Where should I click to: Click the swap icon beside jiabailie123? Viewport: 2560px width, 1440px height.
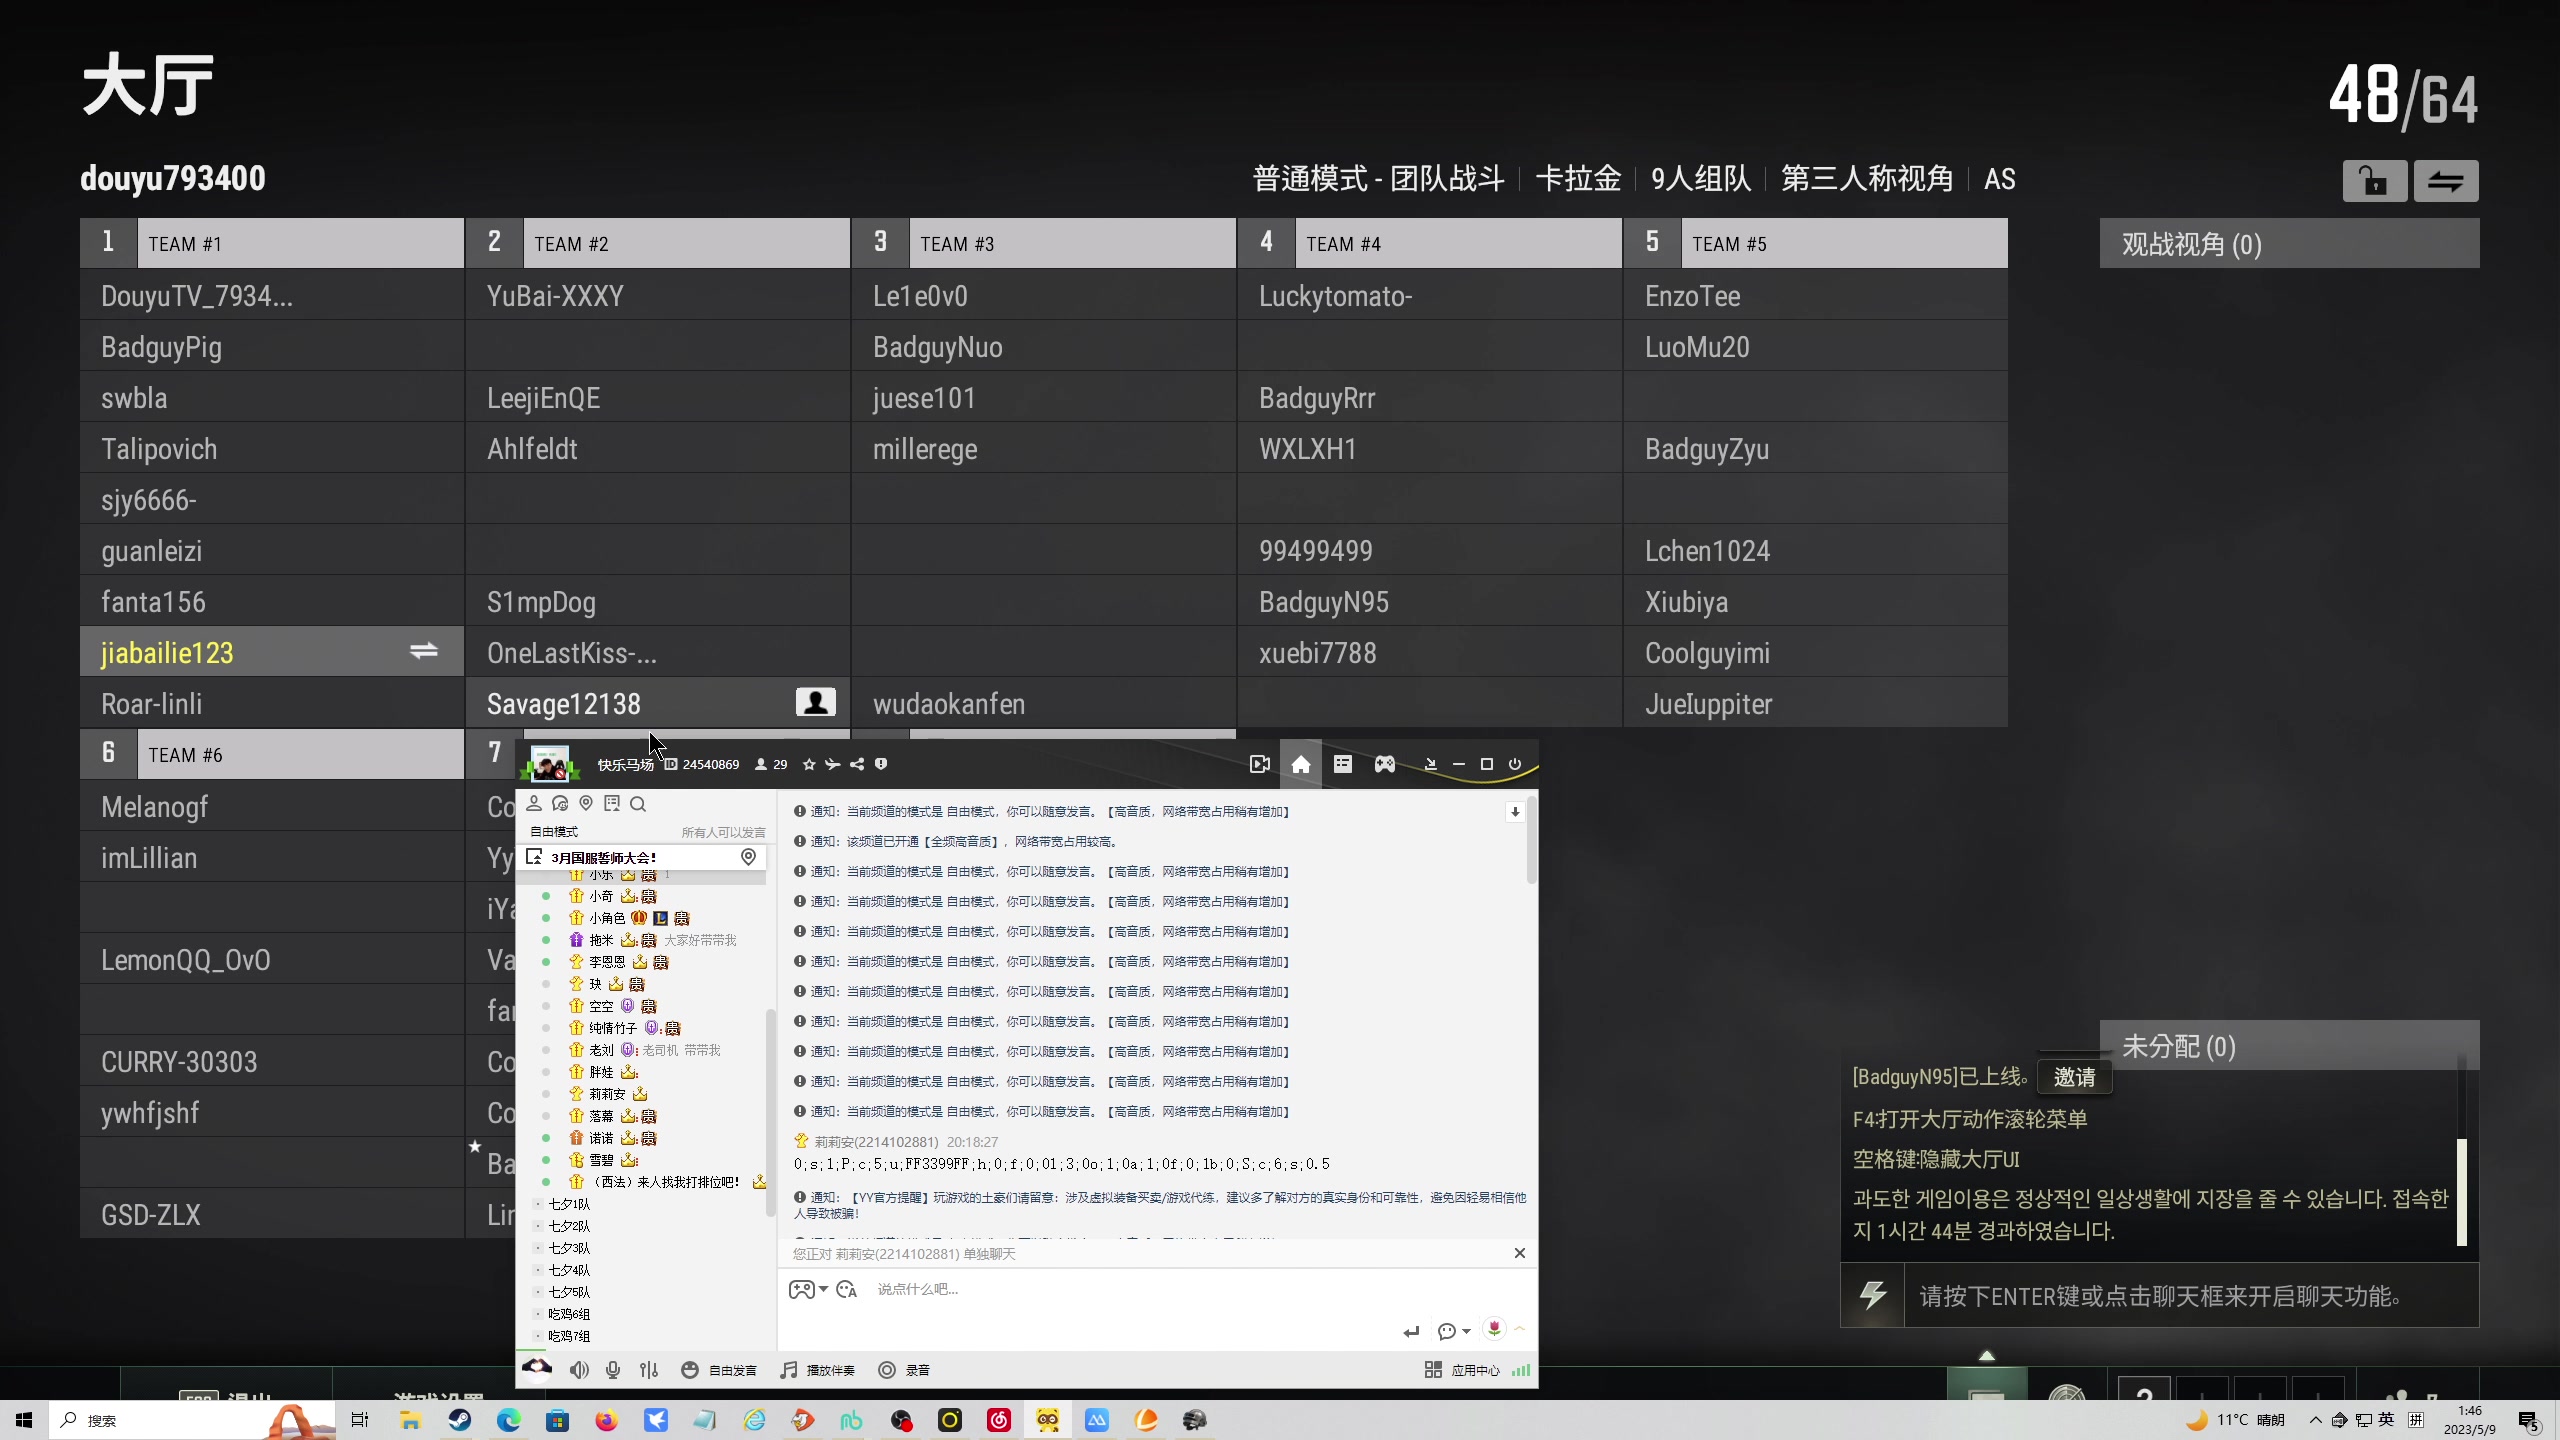click(424, 651)
